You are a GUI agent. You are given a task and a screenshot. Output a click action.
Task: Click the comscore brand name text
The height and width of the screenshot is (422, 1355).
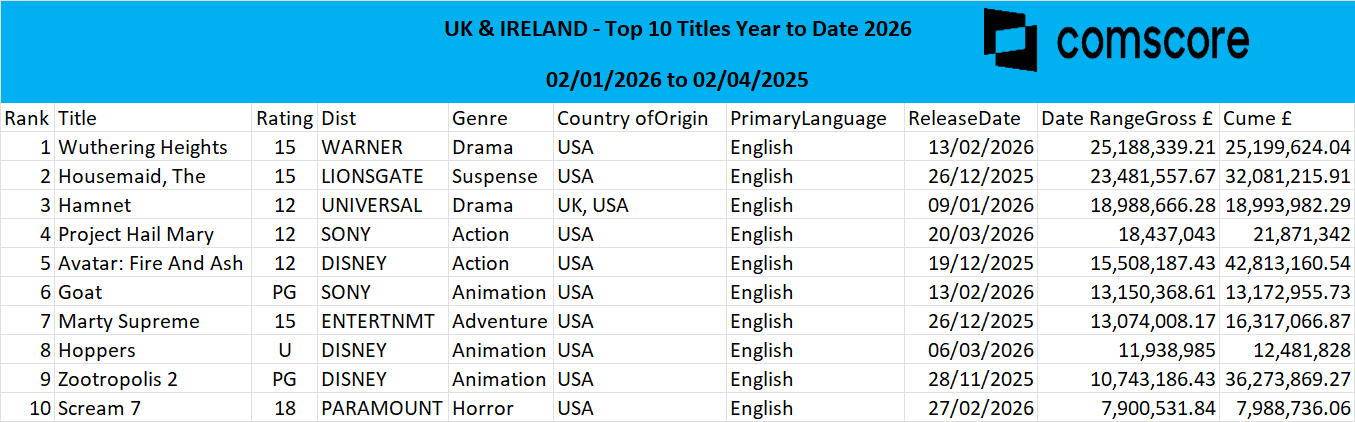pyautogui.click(x=1153, y=42)
